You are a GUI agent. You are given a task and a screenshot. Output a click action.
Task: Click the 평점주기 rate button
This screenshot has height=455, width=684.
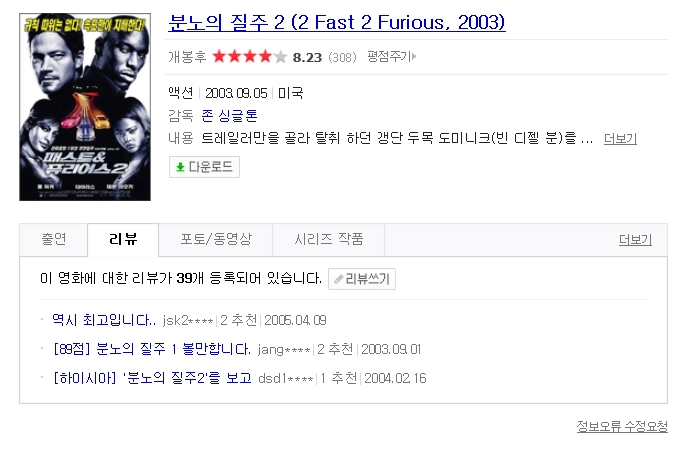click(390, 57)
